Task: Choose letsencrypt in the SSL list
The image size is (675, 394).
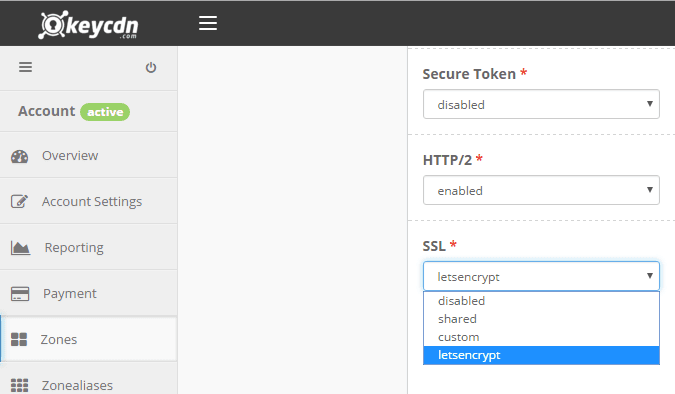Action: (x=541, y=355)
